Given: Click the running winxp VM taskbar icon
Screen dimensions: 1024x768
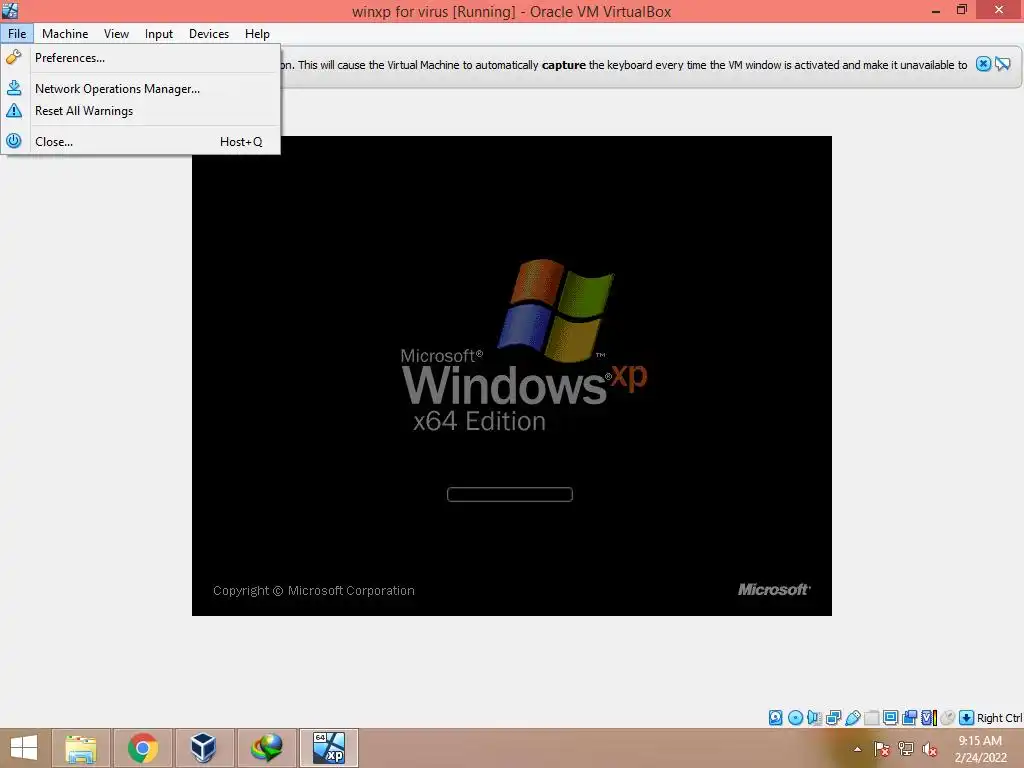Looking at the screenshot, I should click(x=328, y=748).
